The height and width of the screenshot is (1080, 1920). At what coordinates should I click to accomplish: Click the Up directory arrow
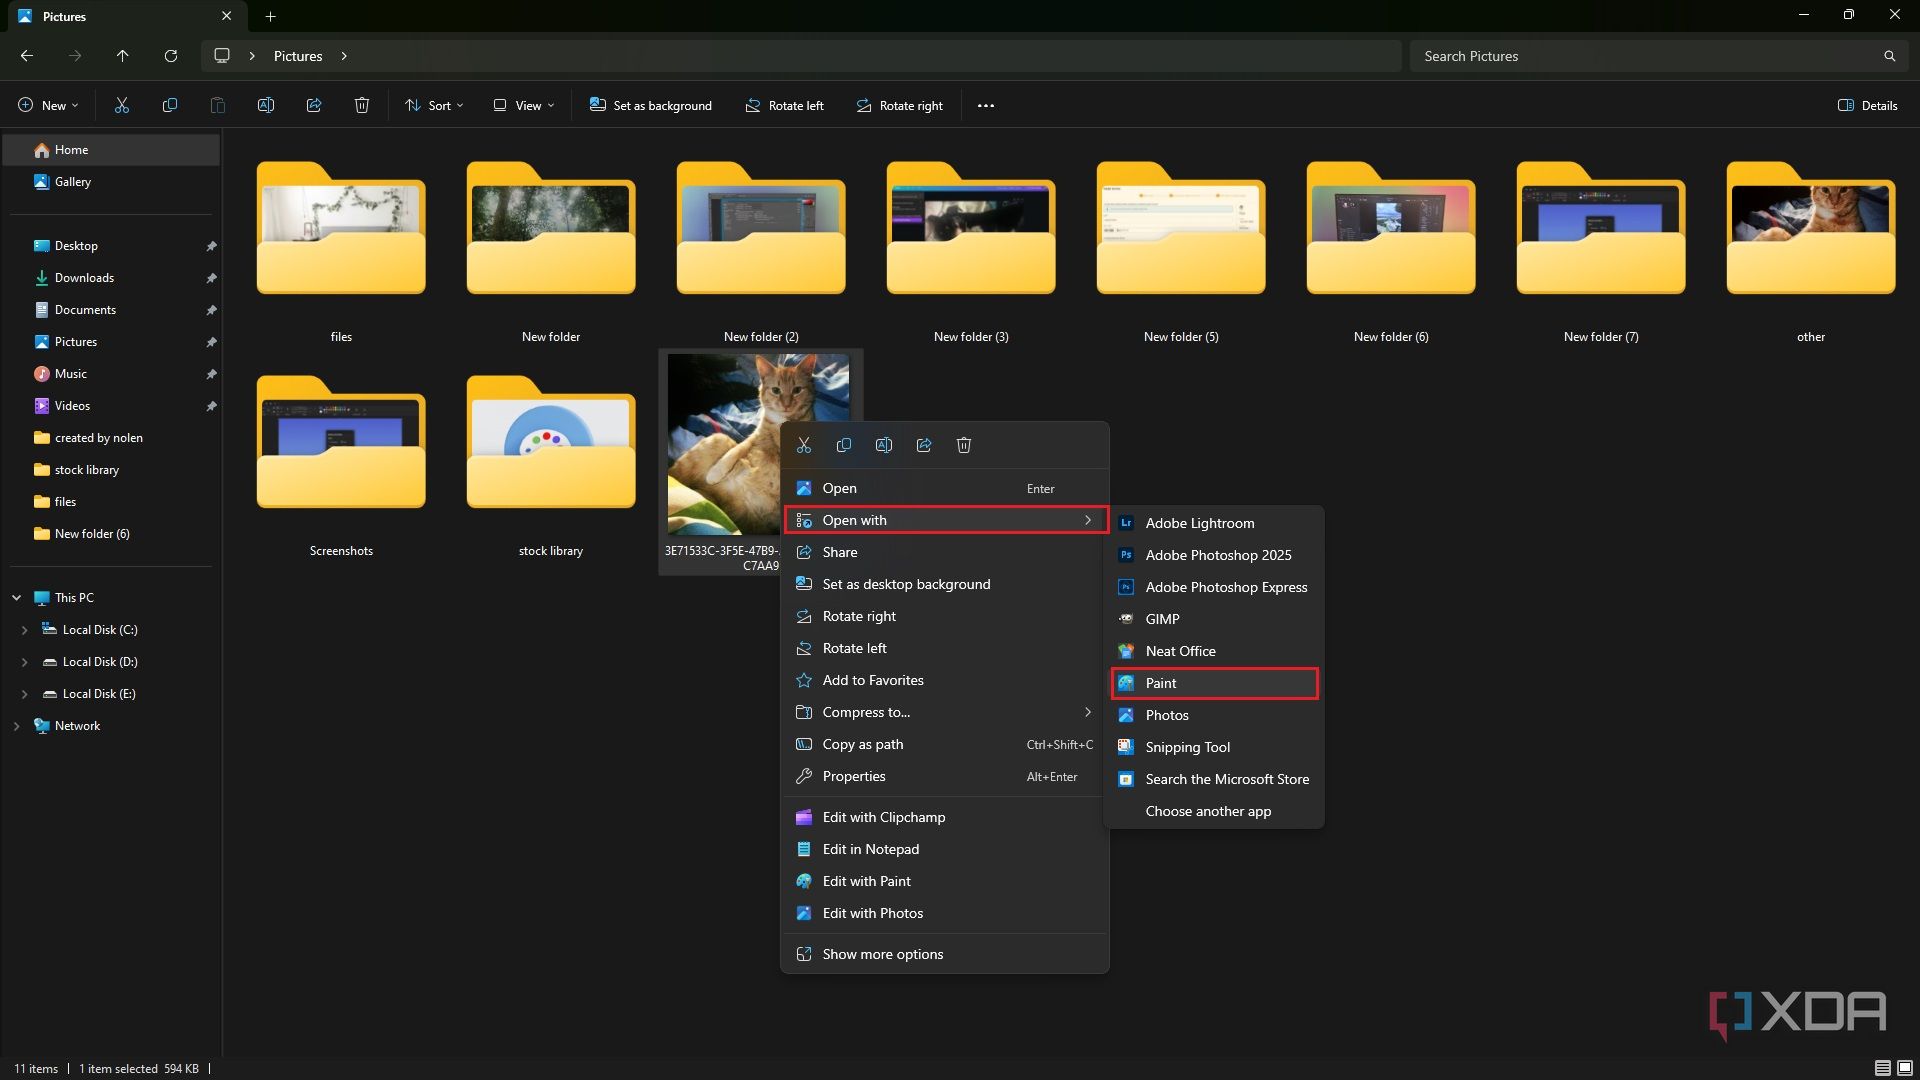pyautogui.click(x=122, y=56)
